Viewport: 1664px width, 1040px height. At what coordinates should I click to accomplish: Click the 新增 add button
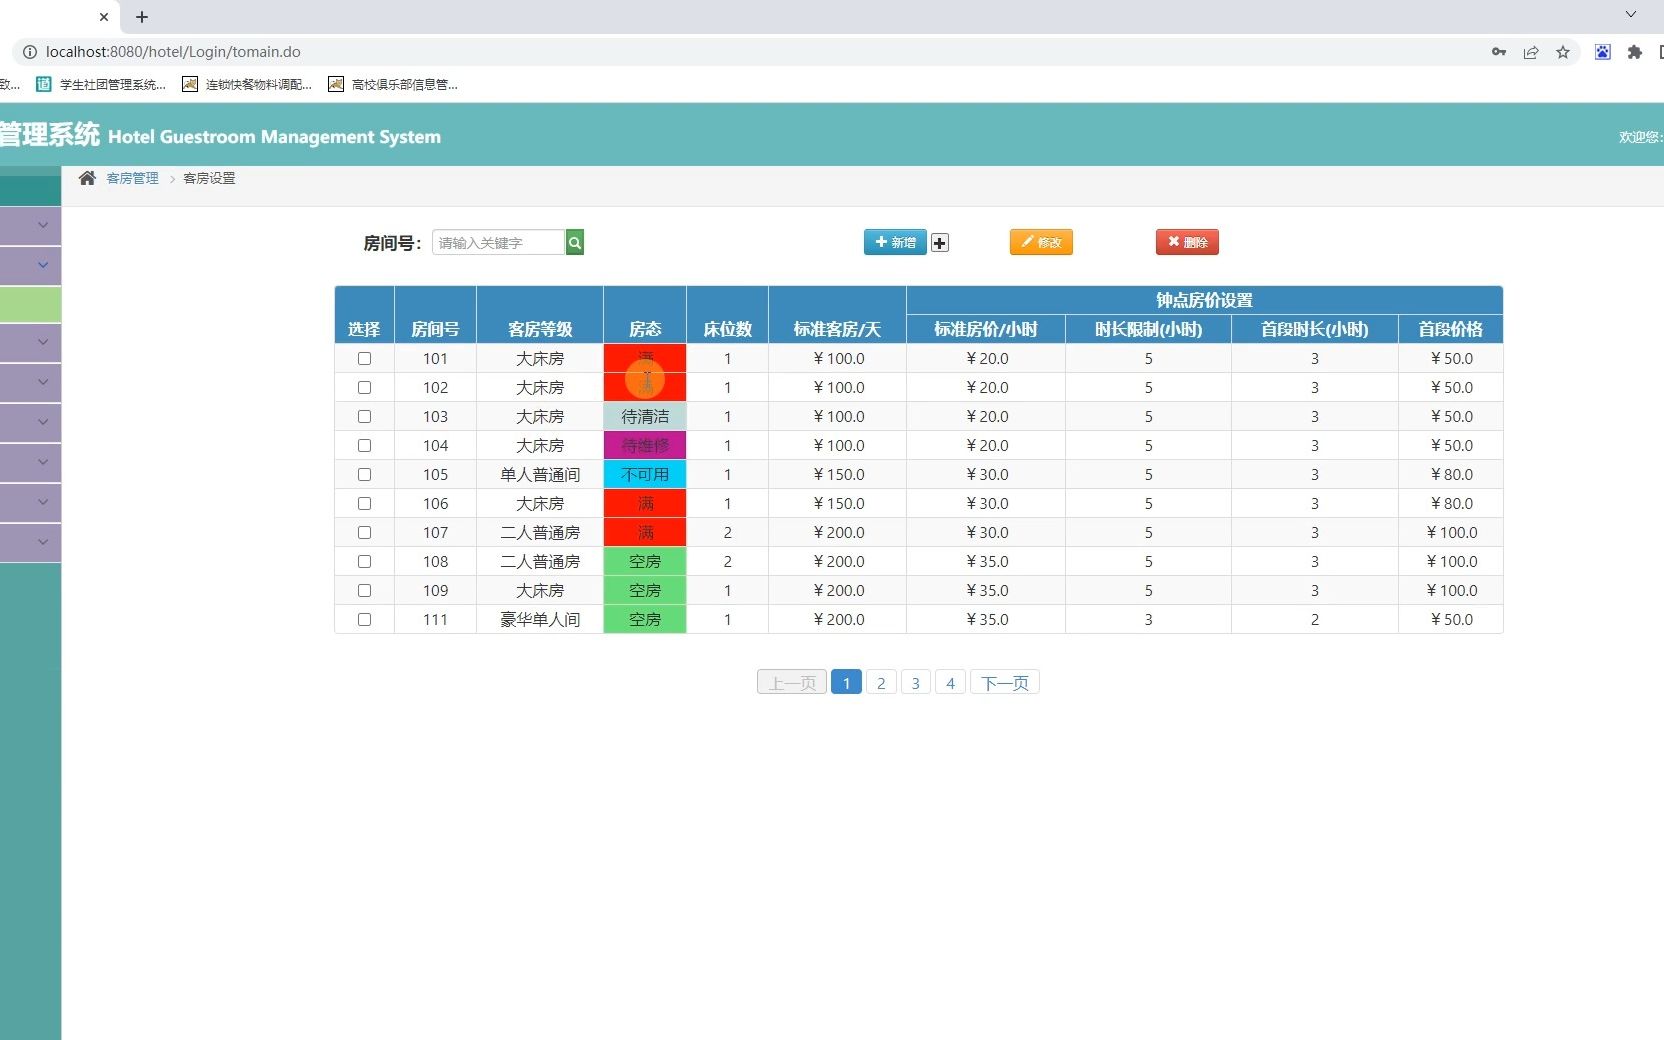coord(895,242)
